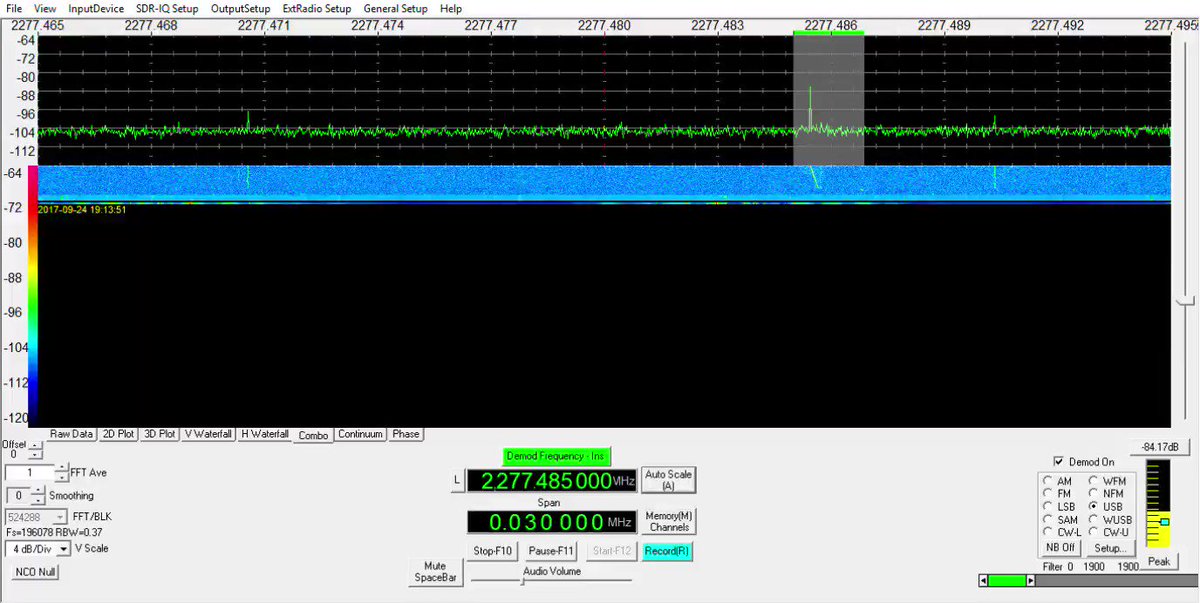Click the Audio Volume slider
This screenshot has height=603, width=1200.
click(522, 579)
